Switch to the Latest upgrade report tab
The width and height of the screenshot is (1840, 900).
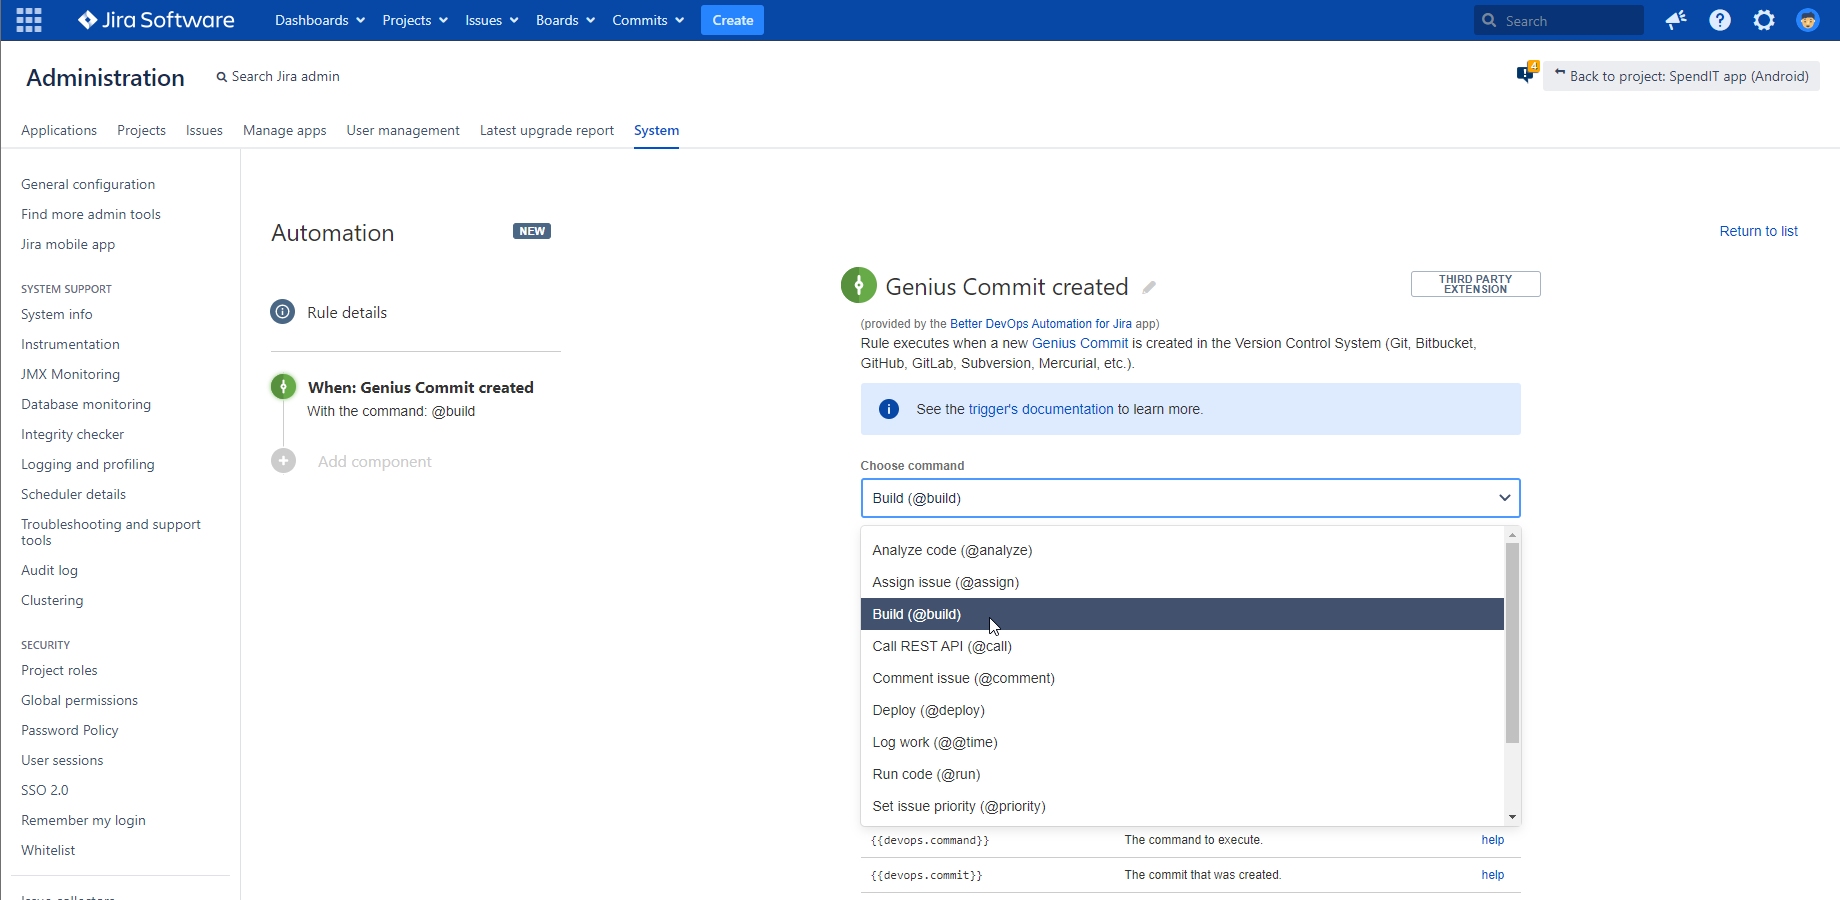(547, 130)
